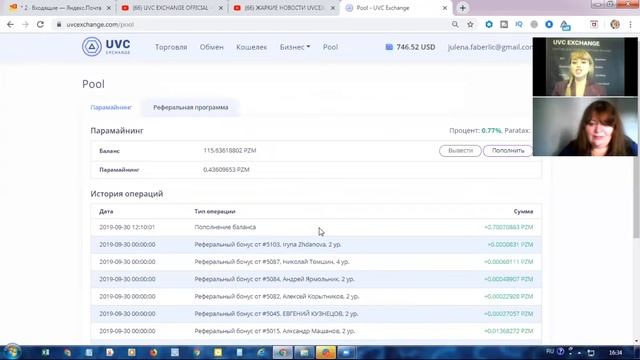Image resolution: width=640 pixels, height=360 pixels.
Task: Click the ЕВГЕНИЙ КУЗНЕЦОВ referral bonus row
Action: pyautogui.click(x=316, y=314)
